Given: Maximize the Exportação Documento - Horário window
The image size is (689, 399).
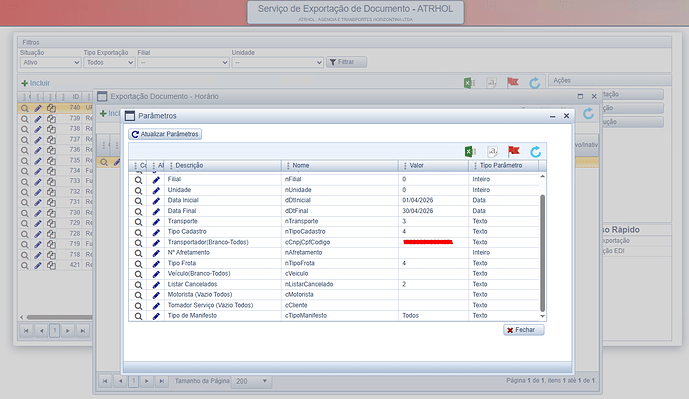Looking at the screenshot, I should click(x=580, y=96).
